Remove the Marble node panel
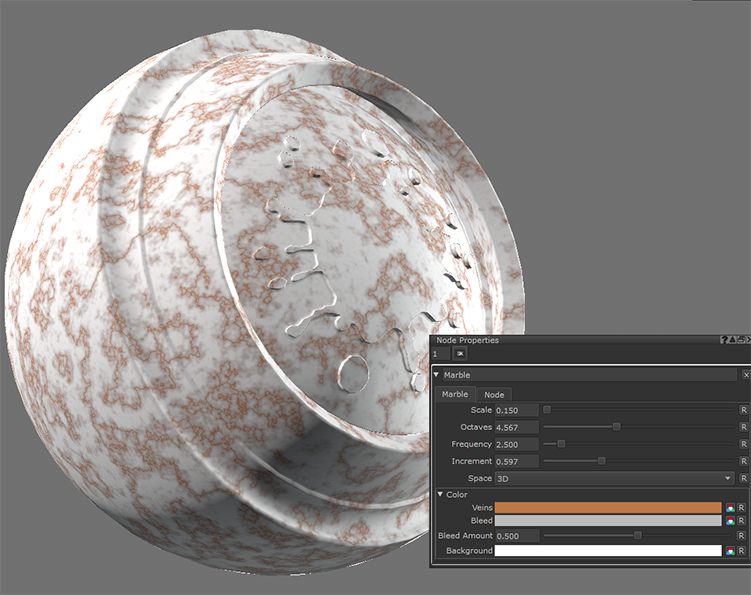 coord(745,375)
